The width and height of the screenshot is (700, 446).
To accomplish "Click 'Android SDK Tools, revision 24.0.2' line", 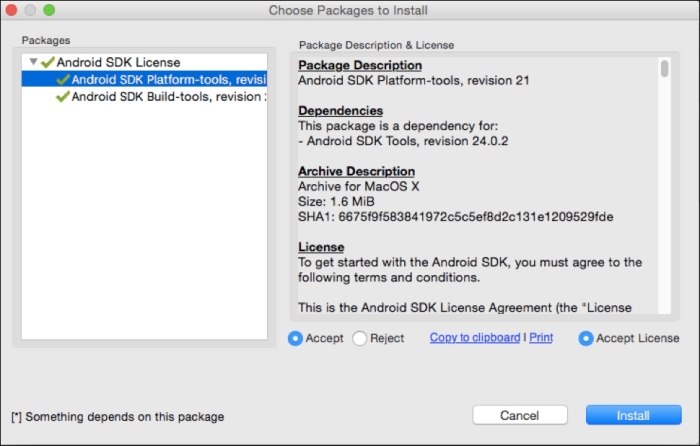I will 404,141.
